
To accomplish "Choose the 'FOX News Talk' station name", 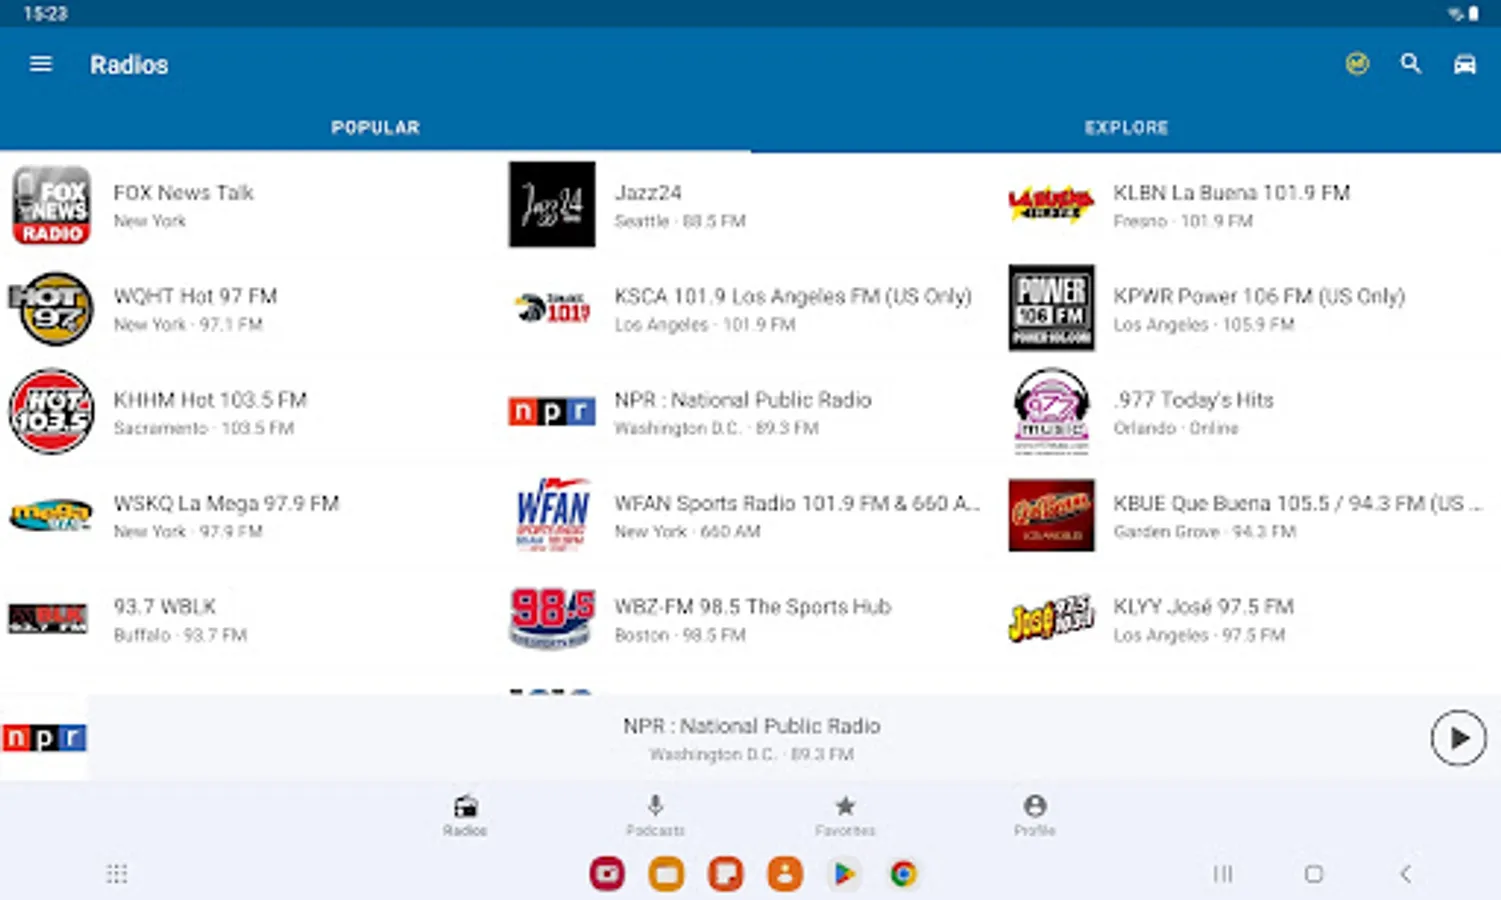I will coord(184,193).
